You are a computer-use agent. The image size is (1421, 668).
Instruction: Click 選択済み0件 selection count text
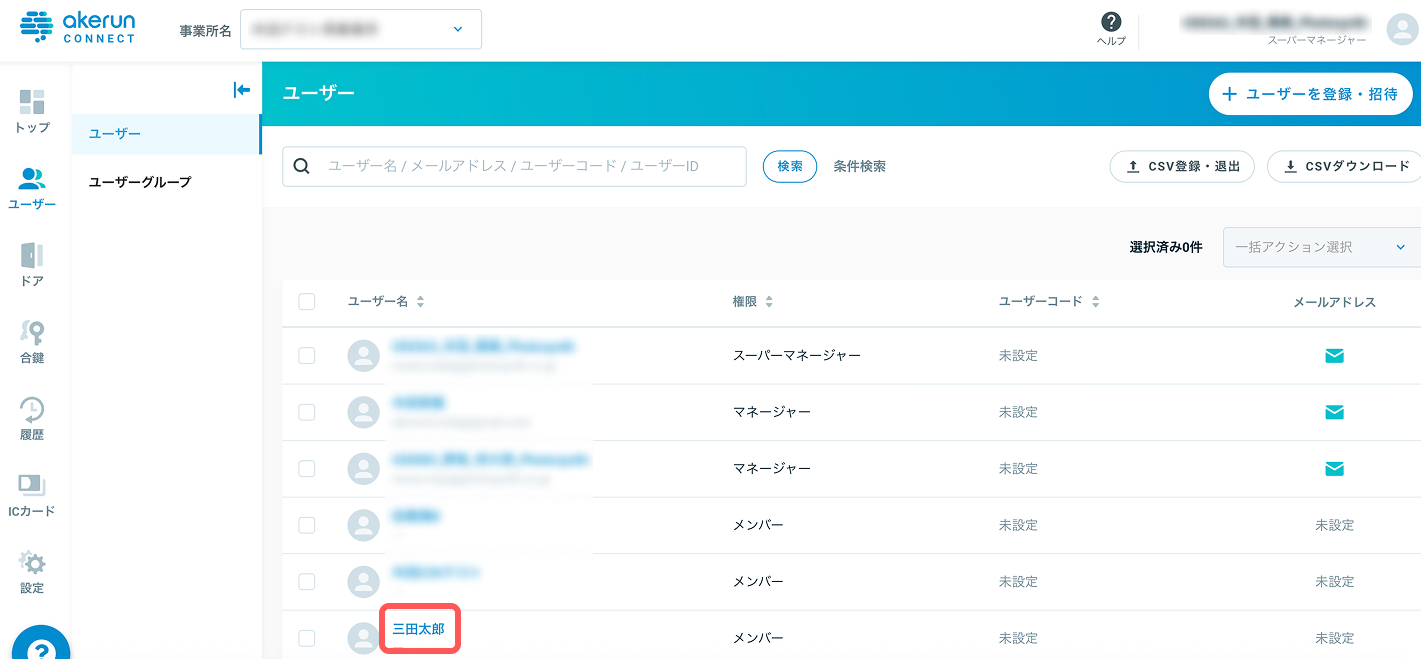pos(1166,247)
